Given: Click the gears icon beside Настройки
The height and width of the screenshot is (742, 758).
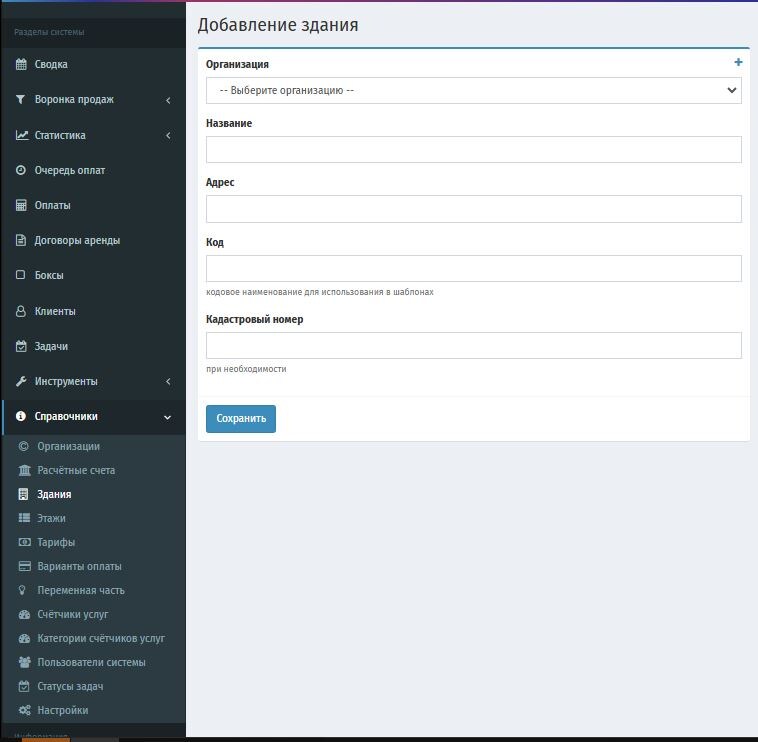Looking at the screenshot, I should (25, 710).
